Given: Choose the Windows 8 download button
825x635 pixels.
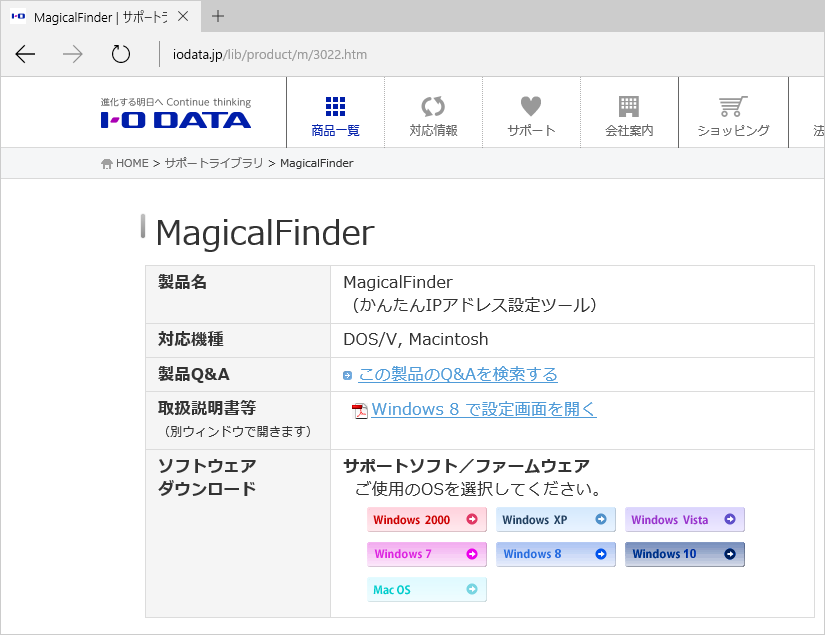Looking at the screenshot, I should pyautogui.click(x=556, y=555).
